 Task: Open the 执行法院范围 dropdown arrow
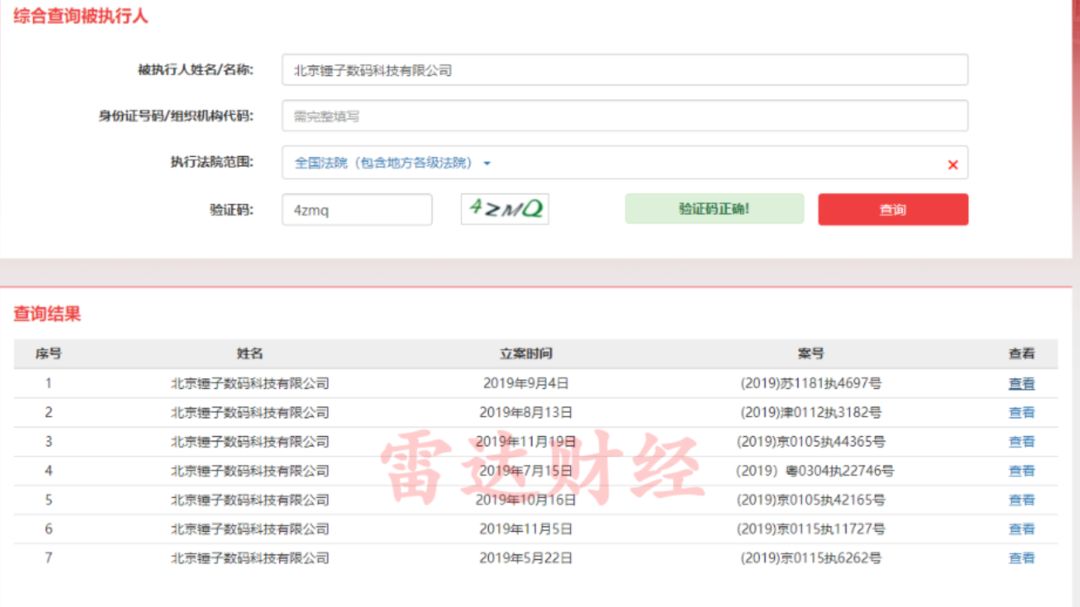pyautogui.click(x=487, y=163)
